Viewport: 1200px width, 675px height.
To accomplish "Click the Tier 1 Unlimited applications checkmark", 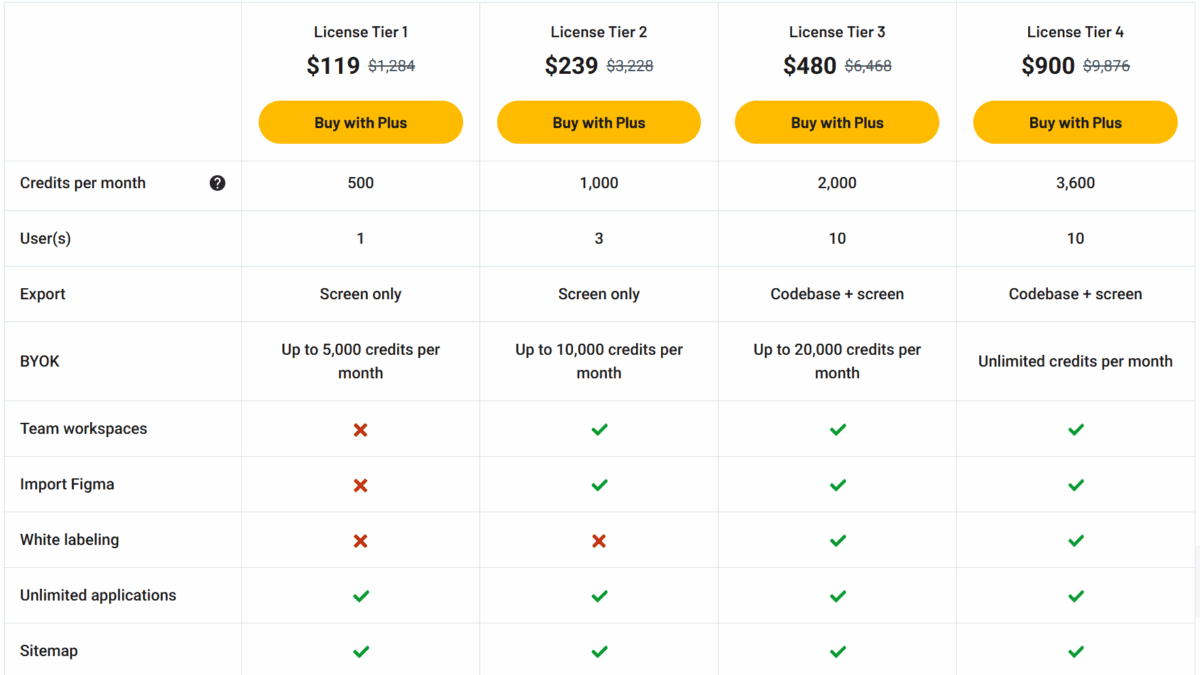I will pos(361,596).
